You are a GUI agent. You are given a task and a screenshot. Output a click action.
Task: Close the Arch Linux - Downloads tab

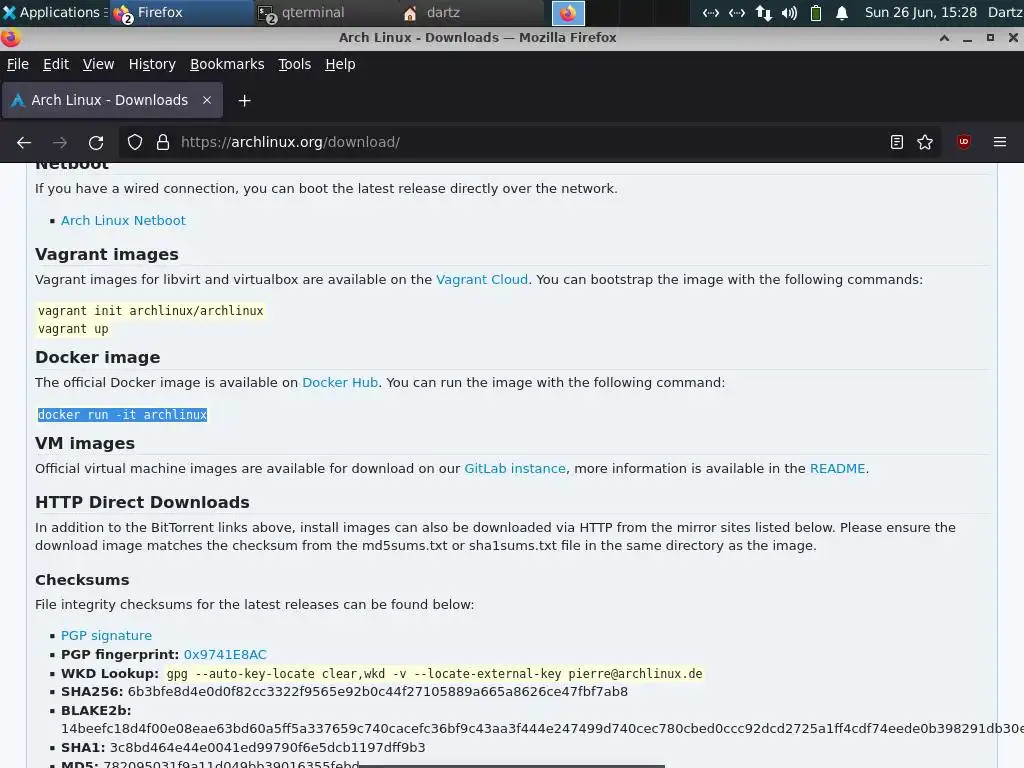(206, 100)
